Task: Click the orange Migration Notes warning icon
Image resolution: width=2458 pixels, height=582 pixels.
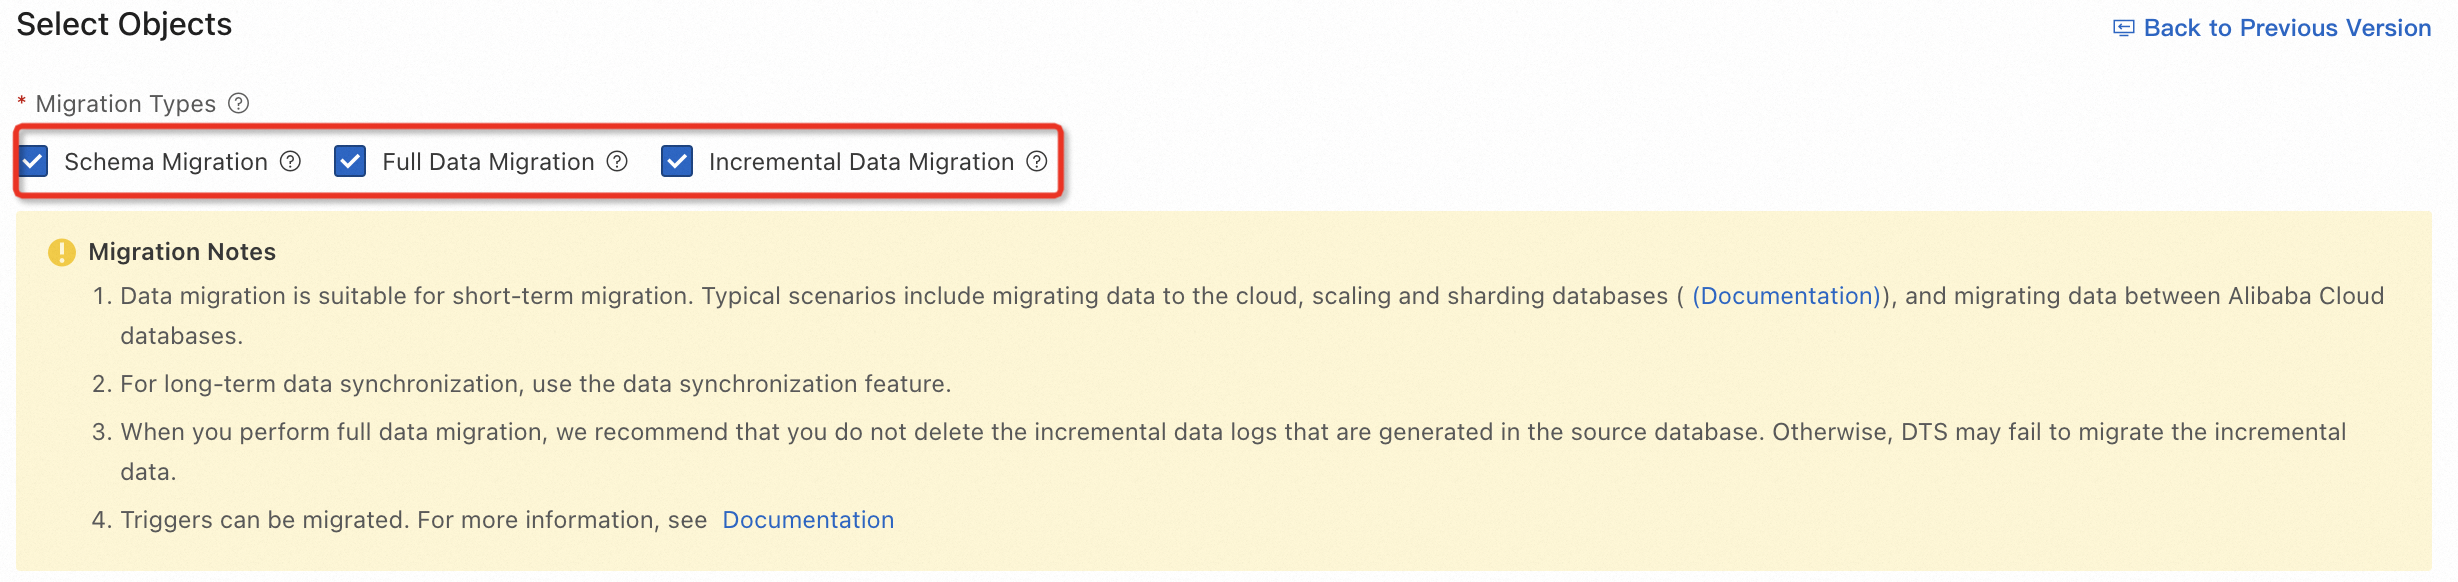Action: [x=61, y=252]
